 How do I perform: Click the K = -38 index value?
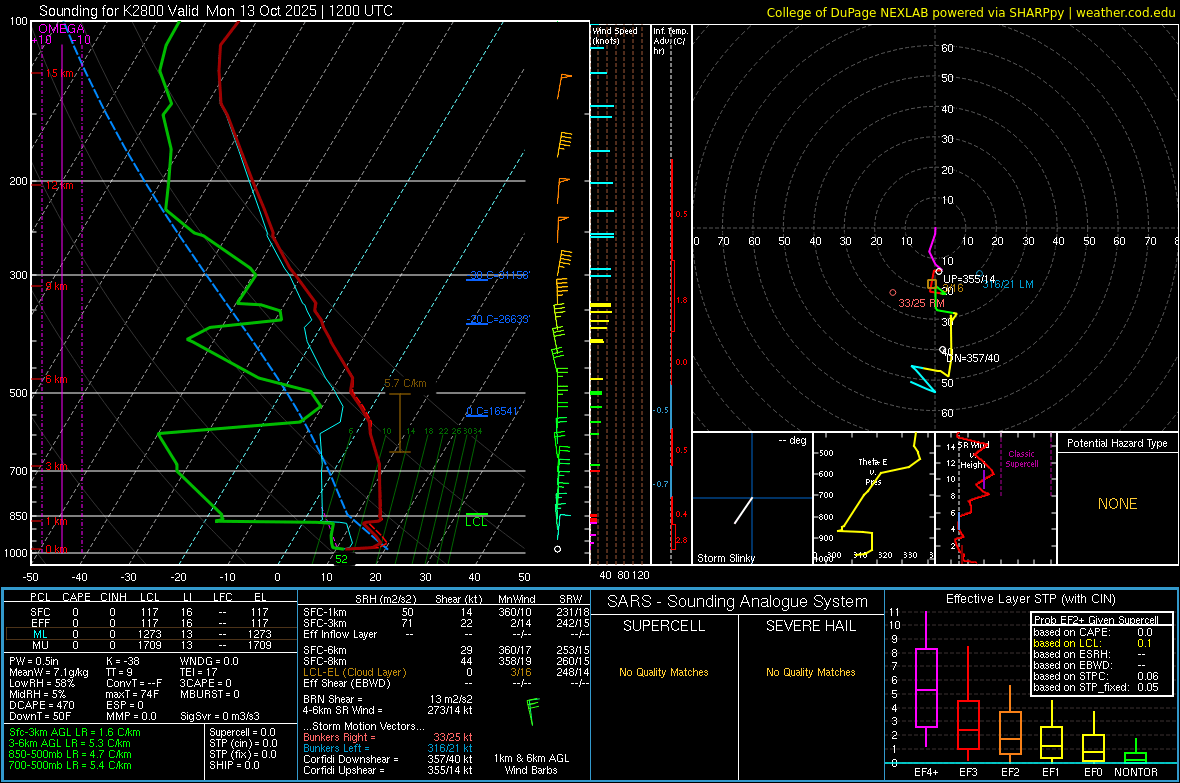coord(123,661)
